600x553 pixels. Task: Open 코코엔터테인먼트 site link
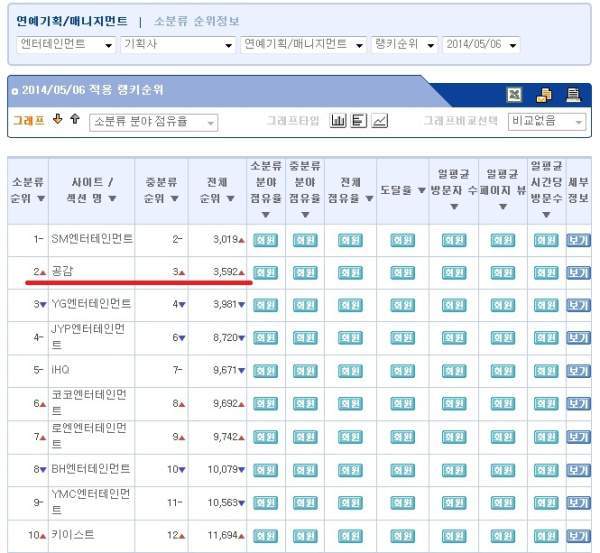point(89,403)
